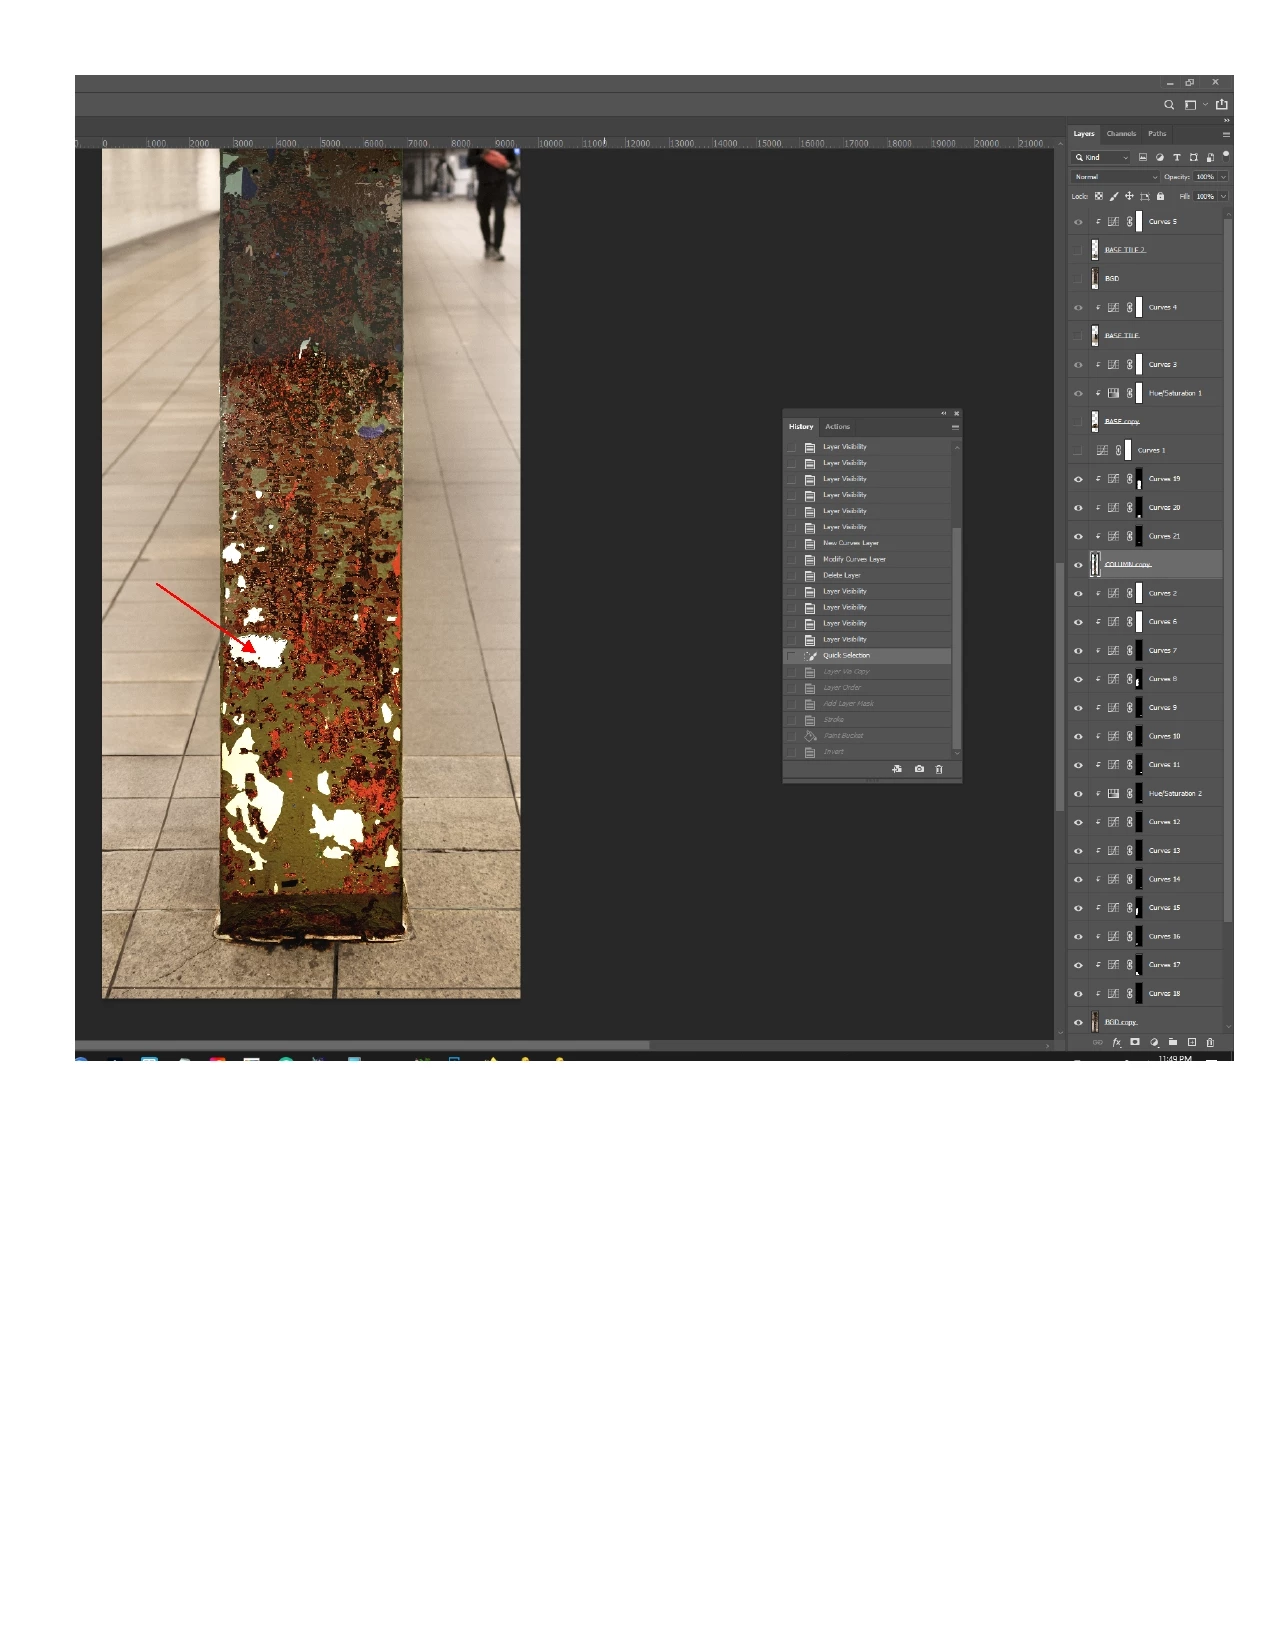The image size is (1275, 1650).
Task: Select the New Curves Layer history state
Action: coord(867,544)
